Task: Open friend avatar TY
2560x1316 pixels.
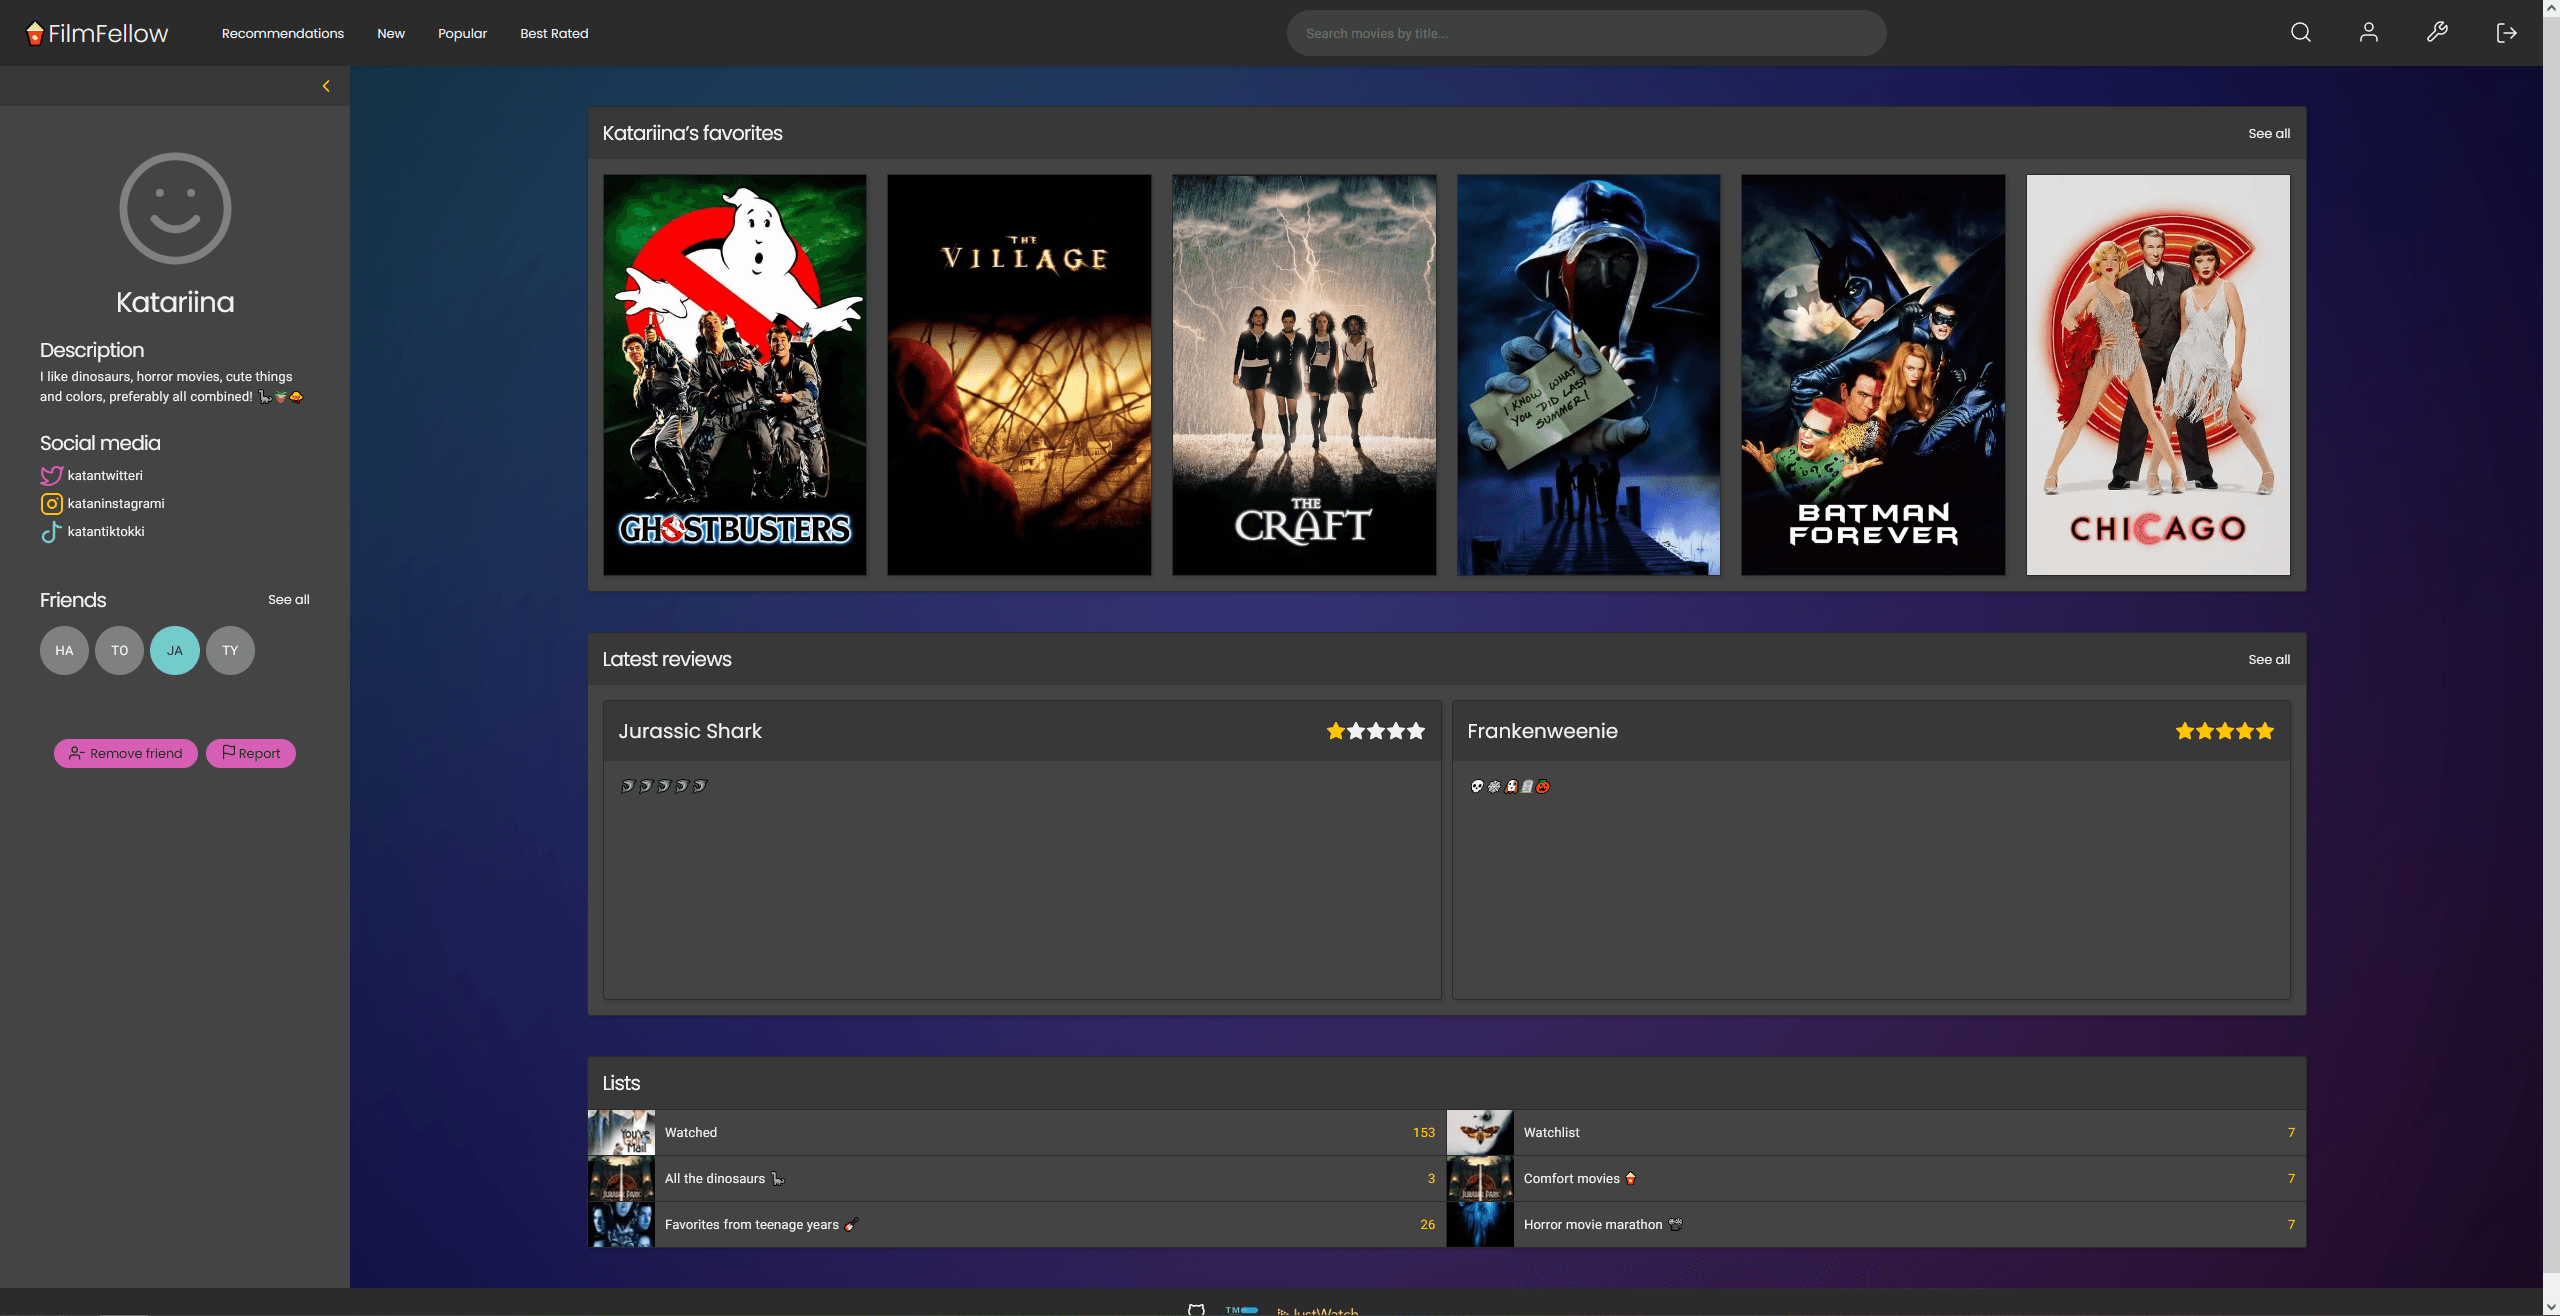Action: coord(230,650)
